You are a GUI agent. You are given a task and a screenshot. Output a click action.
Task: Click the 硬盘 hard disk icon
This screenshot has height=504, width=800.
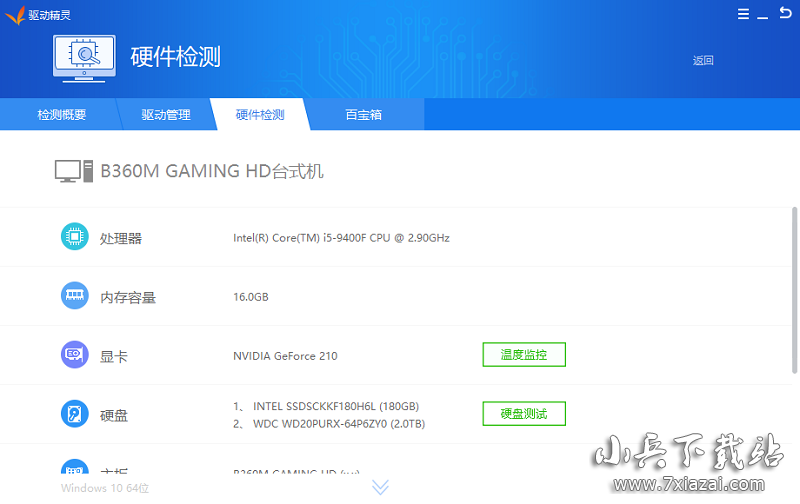[x=74, y=414]
